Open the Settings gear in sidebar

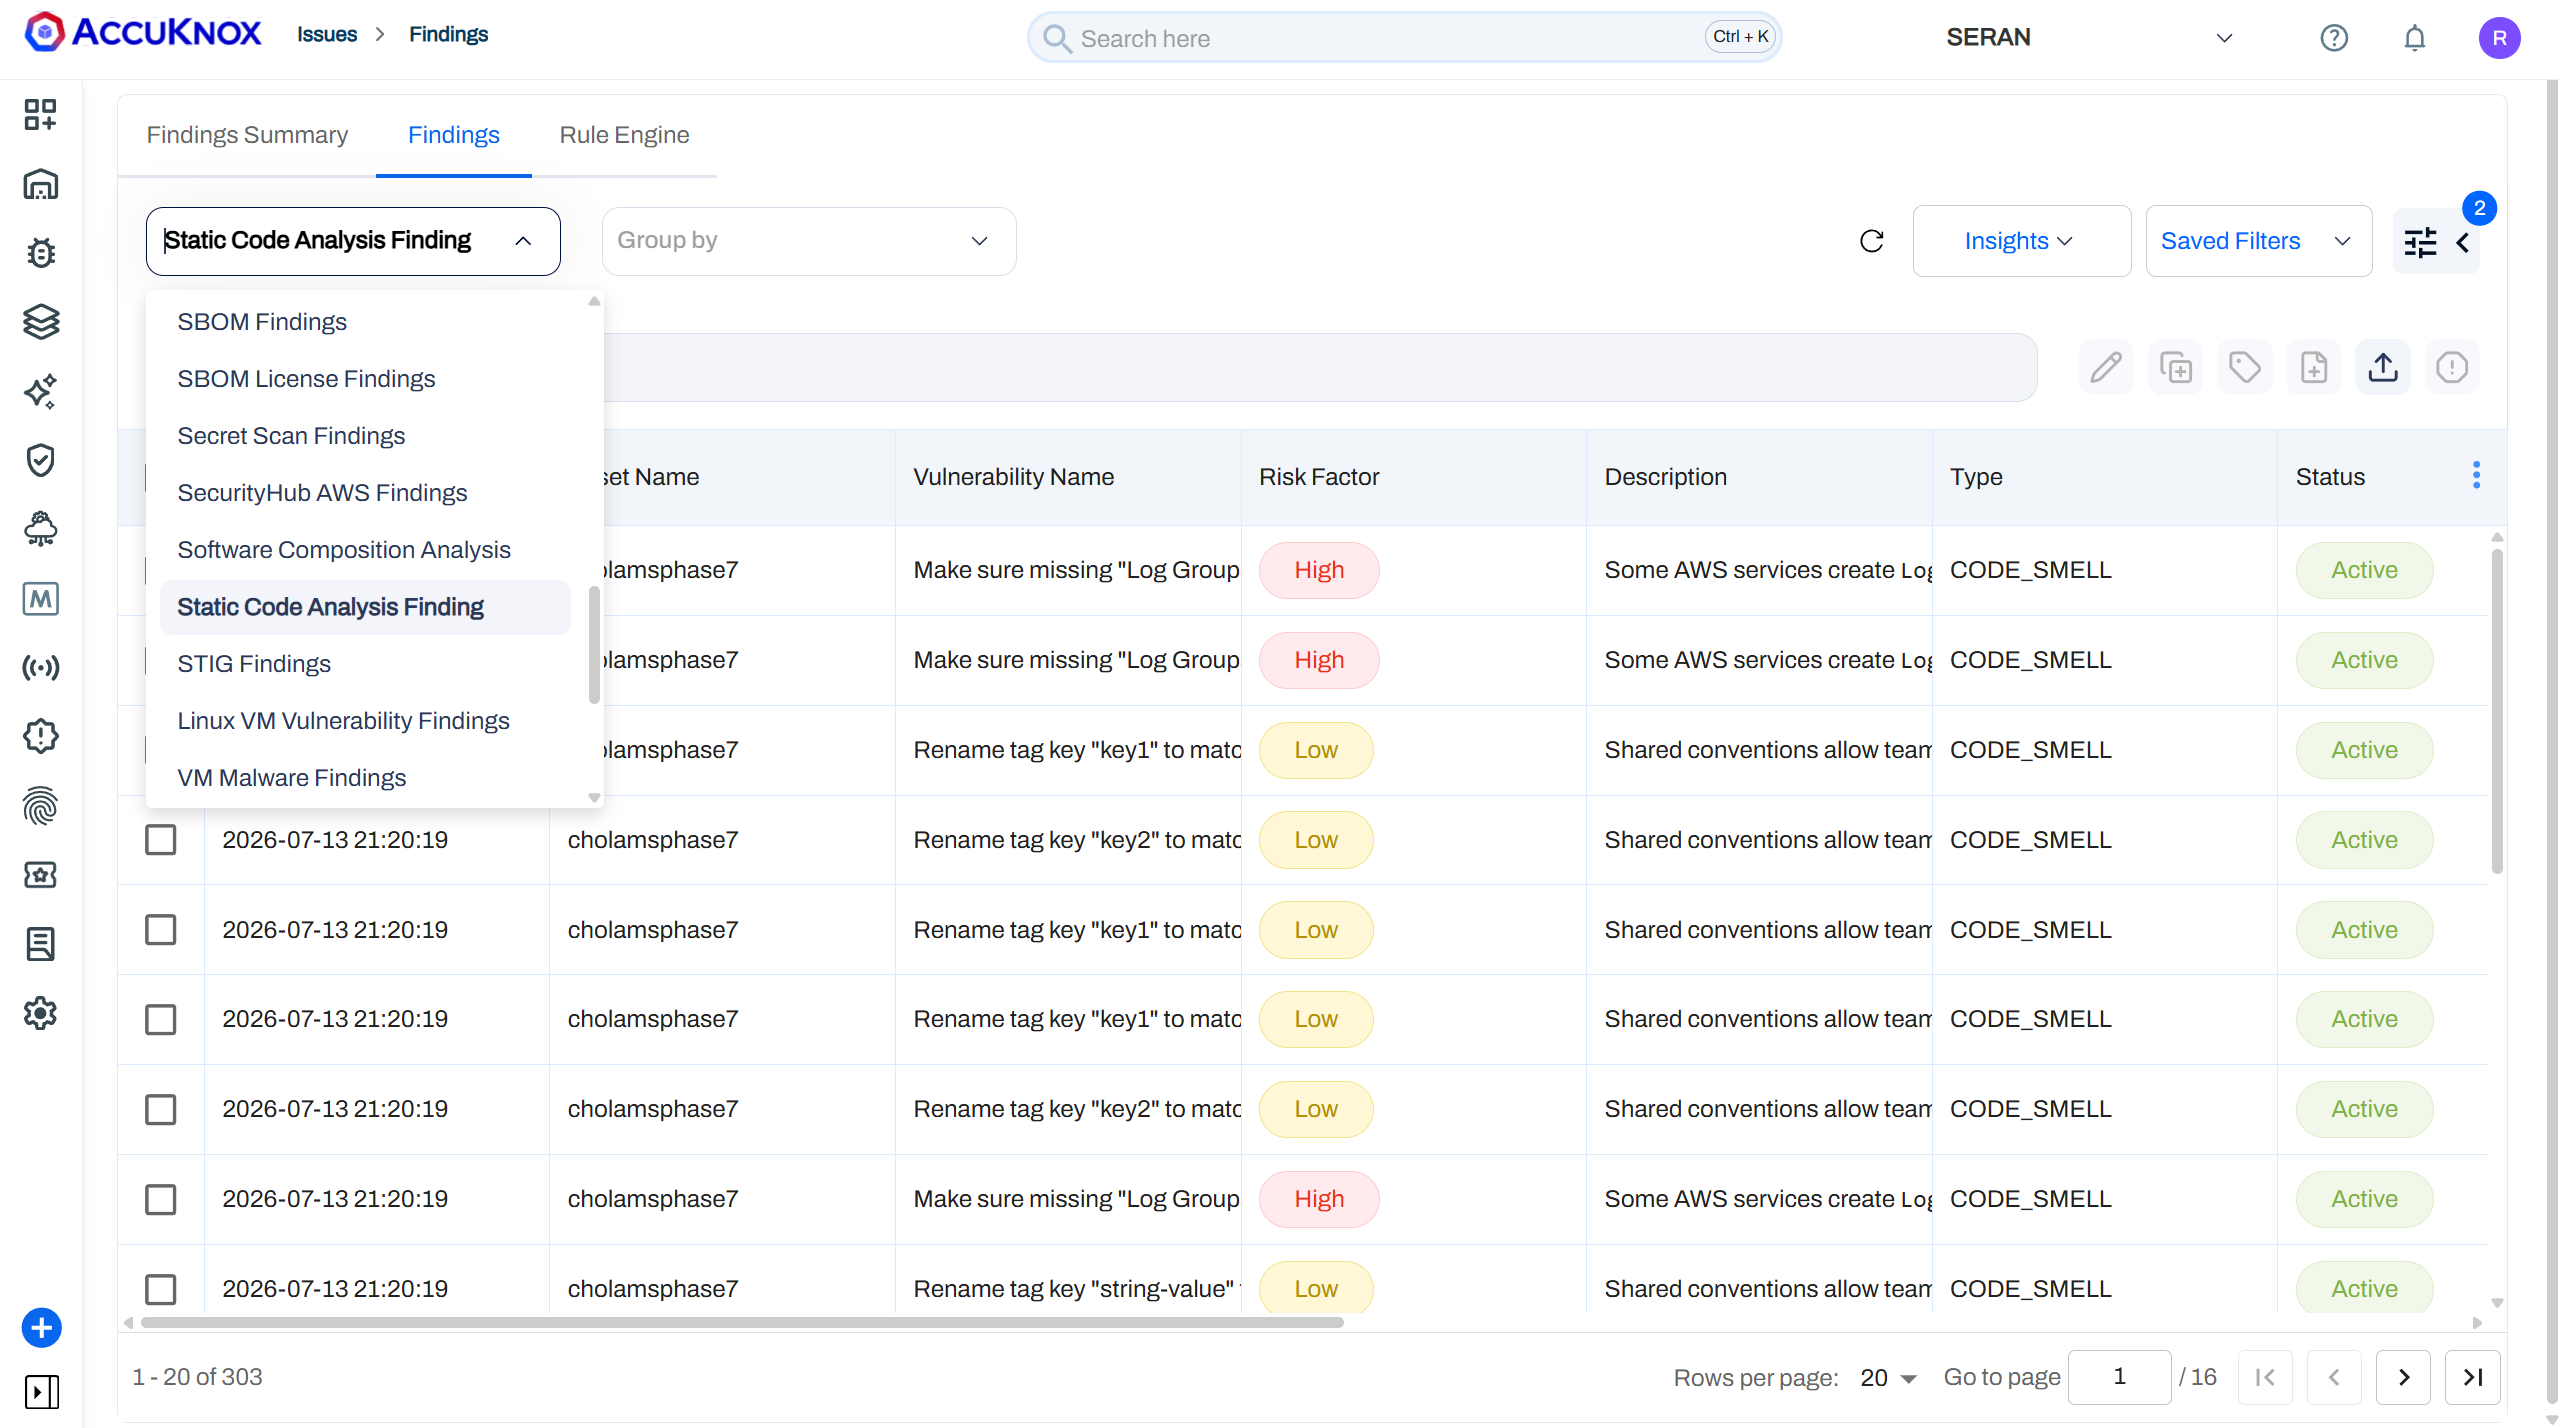point(41,1013)
